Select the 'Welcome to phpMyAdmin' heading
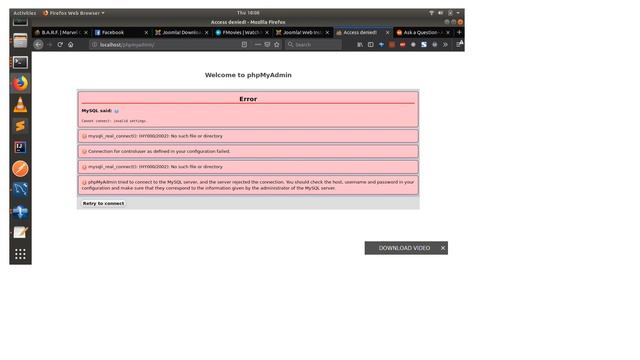The width and height of the screenshot is (640, 360). coord(248,75)
